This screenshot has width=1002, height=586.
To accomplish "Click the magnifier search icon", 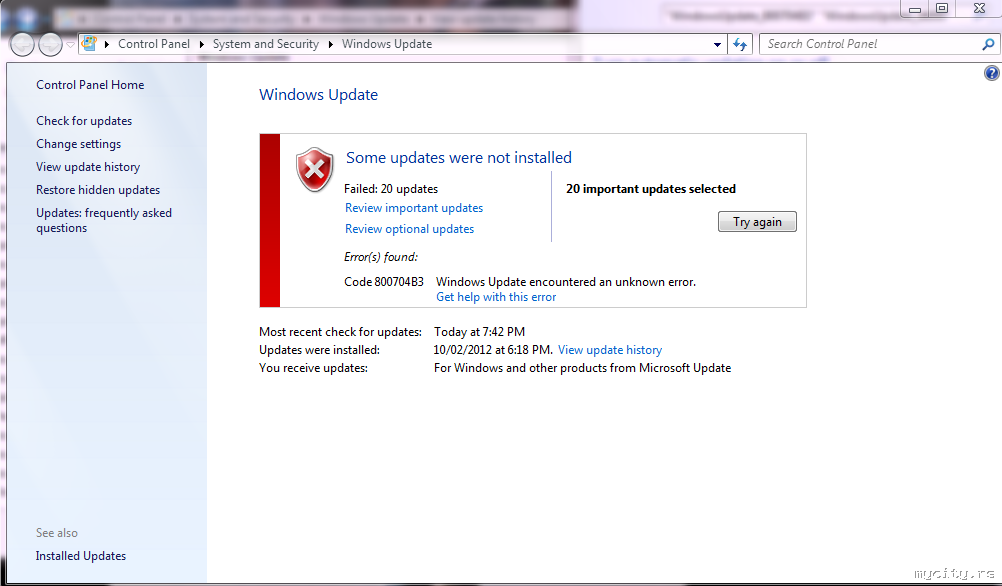I will (x=988, y=44).
